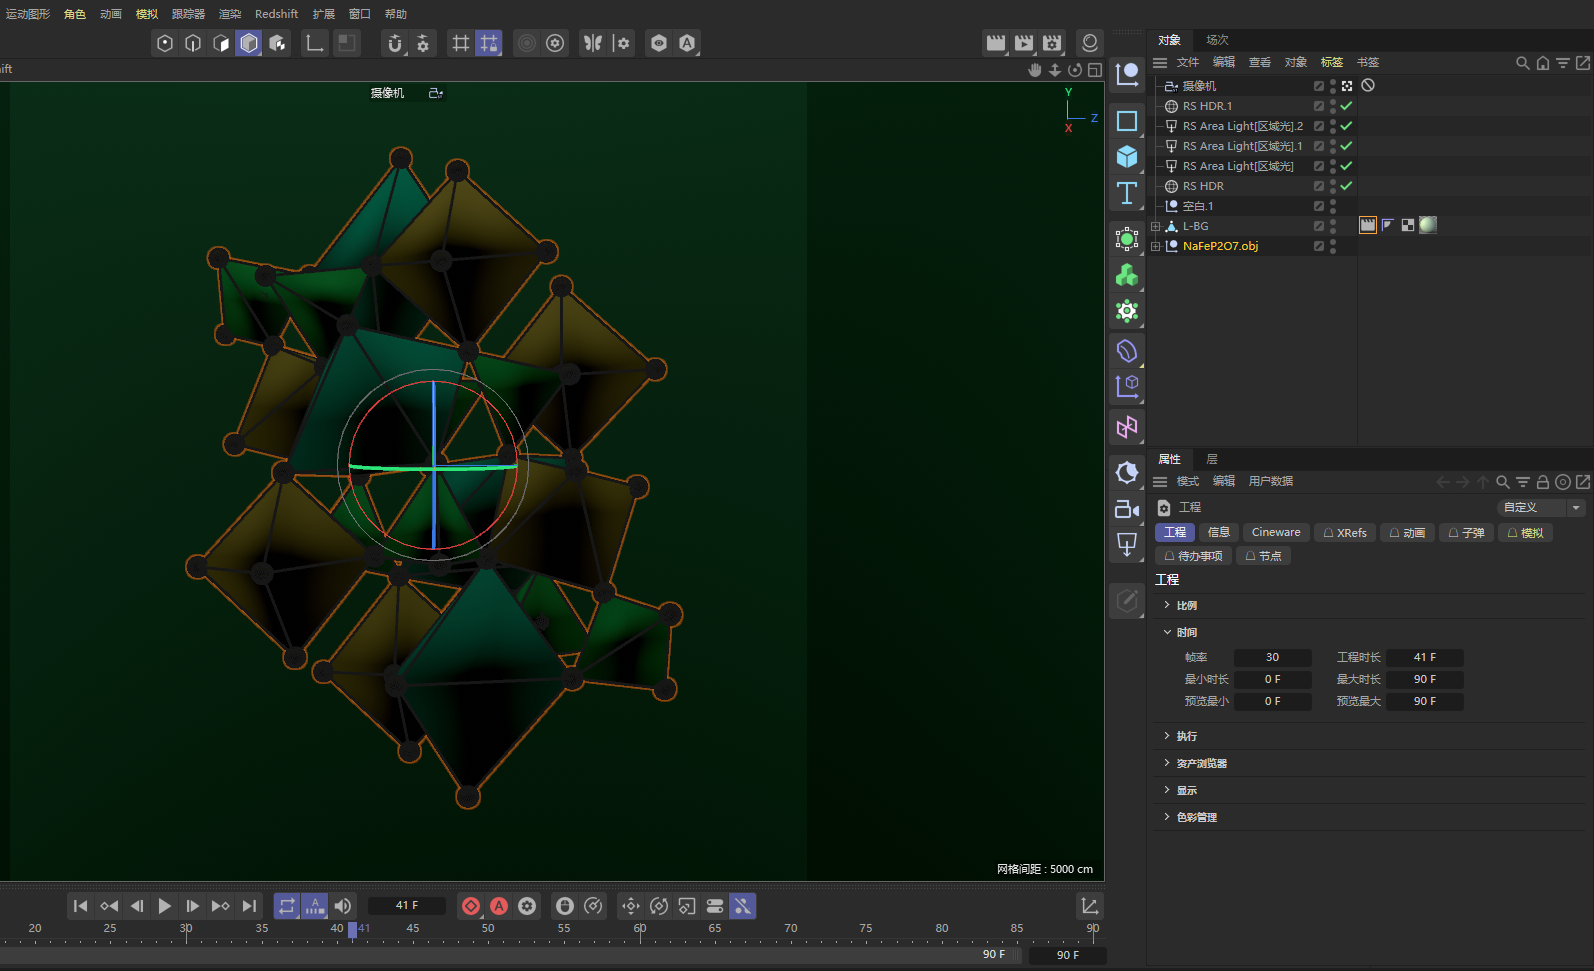
Task: Click the play forward button
Action: pos(165,906)
